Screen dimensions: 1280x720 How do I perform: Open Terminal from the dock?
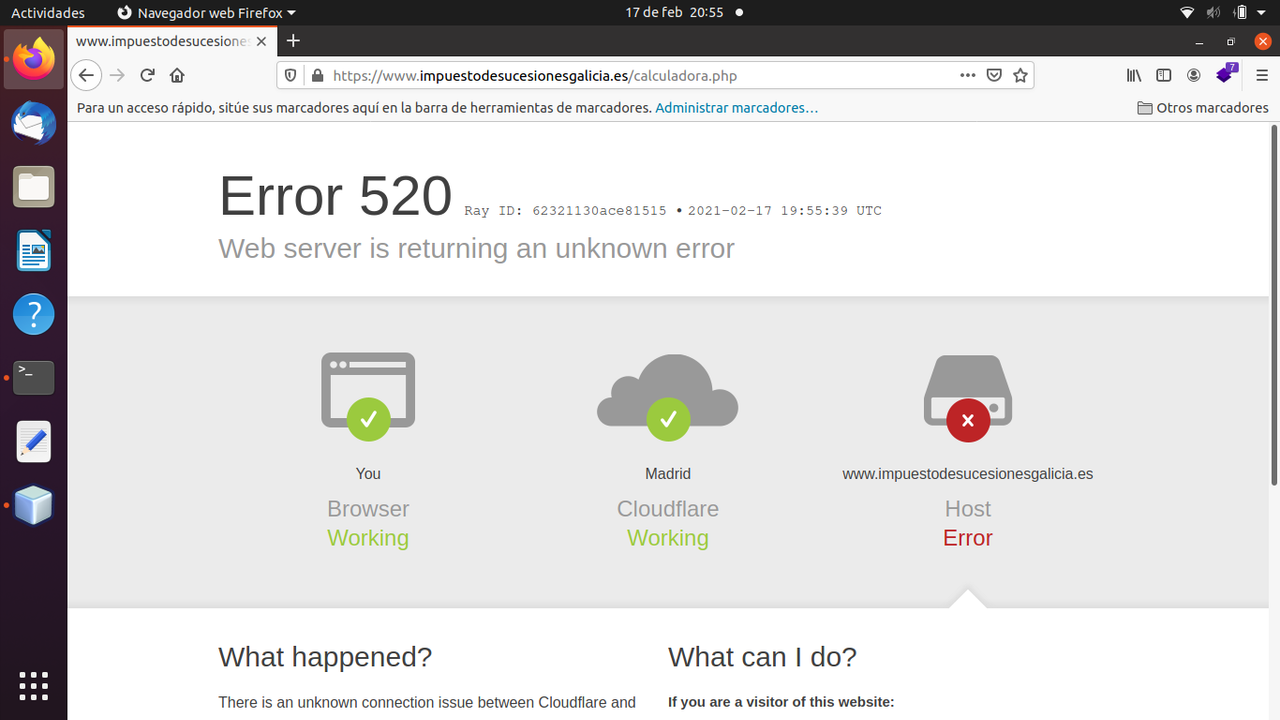pyautogui.click(x=34, y=378)
